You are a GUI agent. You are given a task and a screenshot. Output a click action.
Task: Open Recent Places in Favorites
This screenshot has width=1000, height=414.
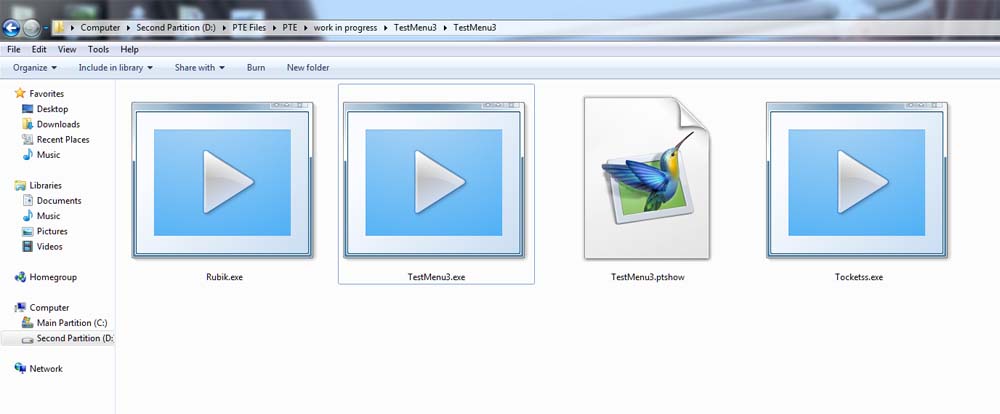(63, 139)
